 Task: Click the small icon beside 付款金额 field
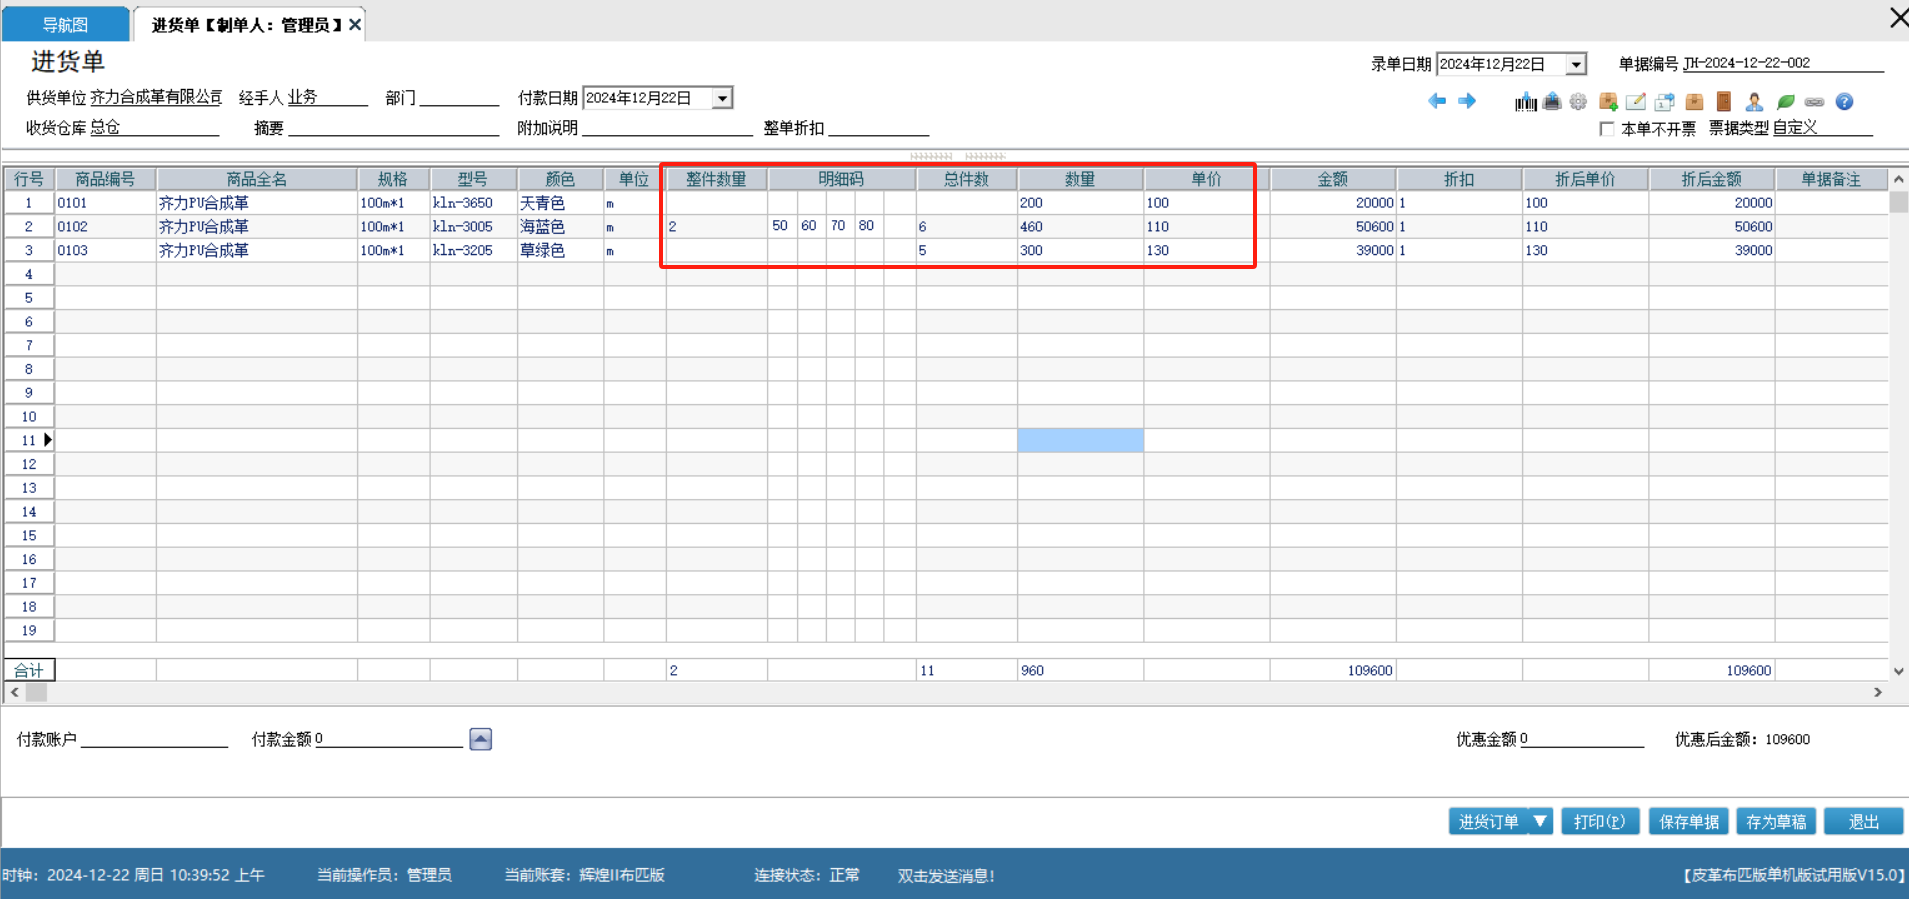pyautogui.click(x=481, y=739)
